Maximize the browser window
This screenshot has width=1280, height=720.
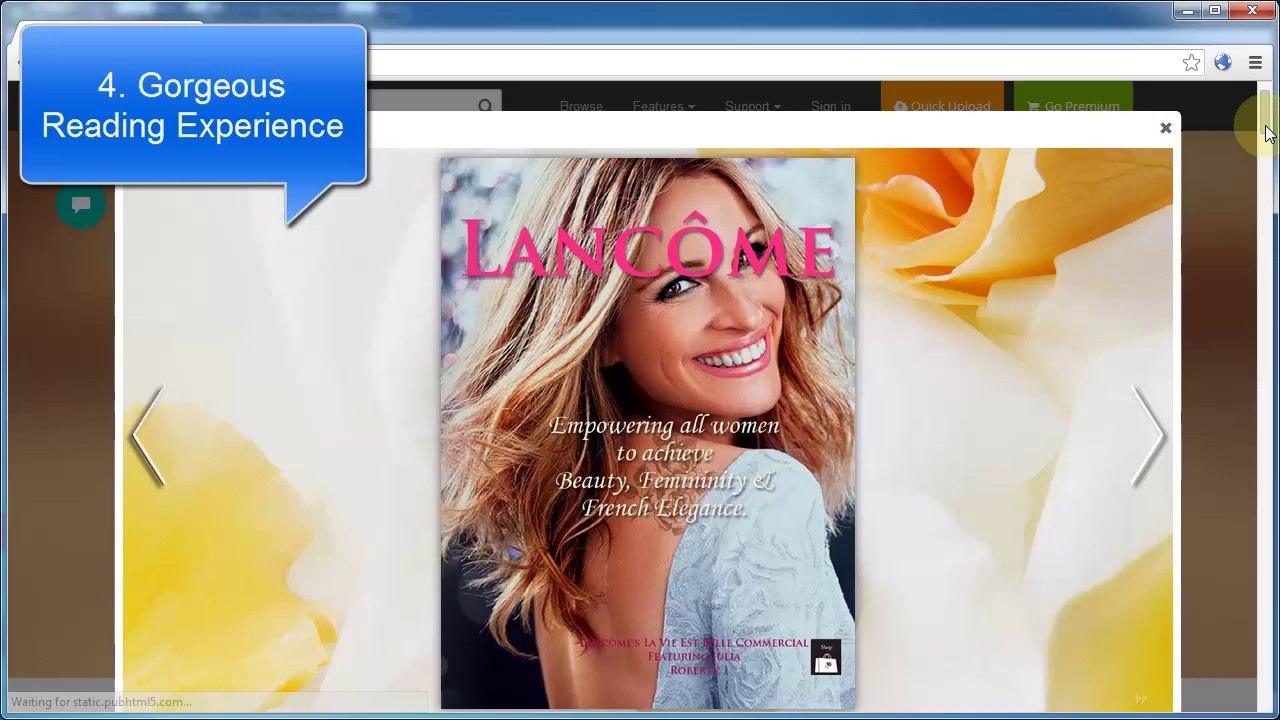click(1215, 11)
